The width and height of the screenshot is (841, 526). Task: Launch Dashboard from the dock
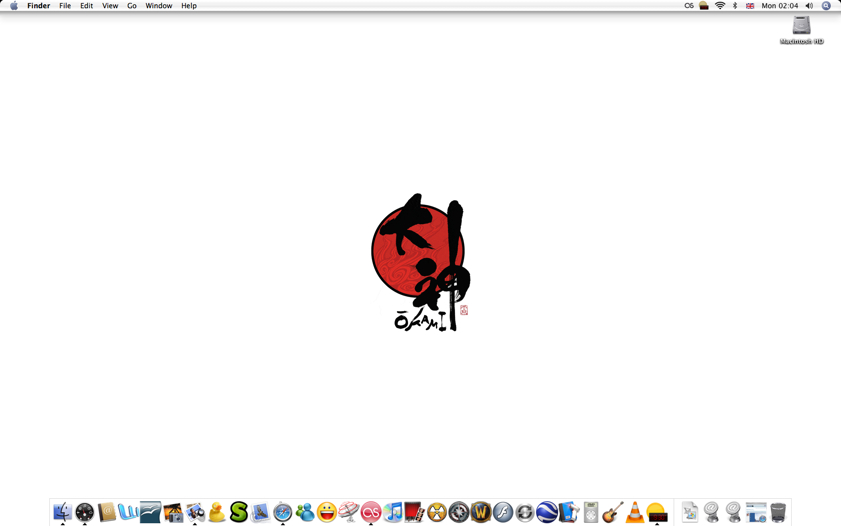pos(85,513)
